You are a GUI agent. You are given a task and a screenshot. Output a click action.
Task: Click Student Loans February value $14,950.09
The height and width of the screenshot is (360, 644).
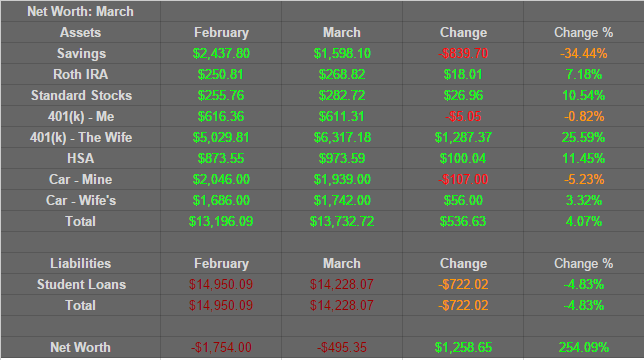click(221, 284)
